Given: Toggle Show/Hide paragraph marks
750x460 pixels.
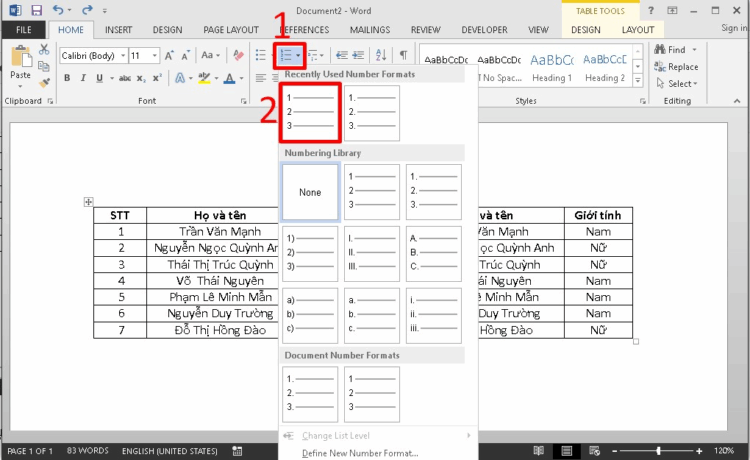Looking at the screenshot, I should [x=404, y=56].
